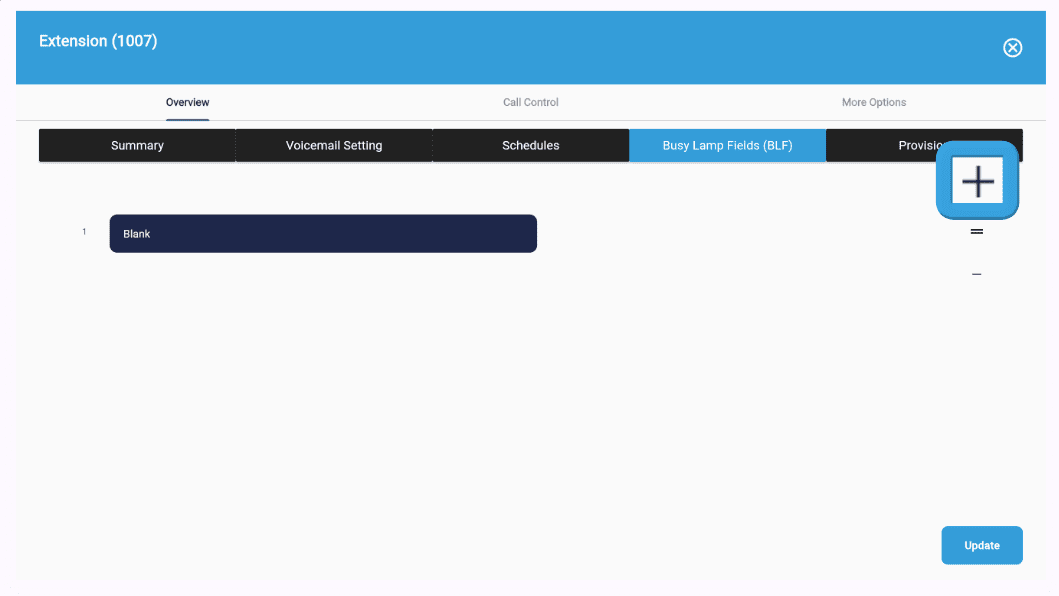Select the Busy Lamp Fields (BLF) sub-tab
The width and height of the screenshot is (1059, 596).
point(727,145)
